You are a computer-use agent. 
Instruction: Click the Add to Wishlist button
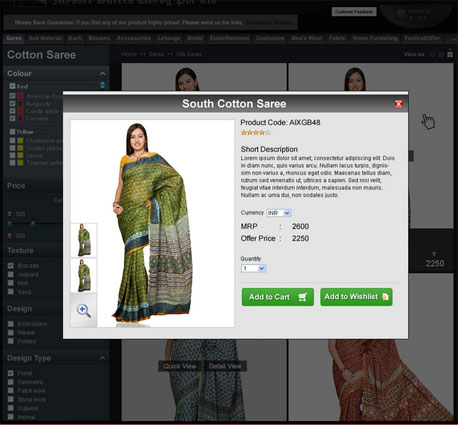pyautogui.click(x=356, y=297)
